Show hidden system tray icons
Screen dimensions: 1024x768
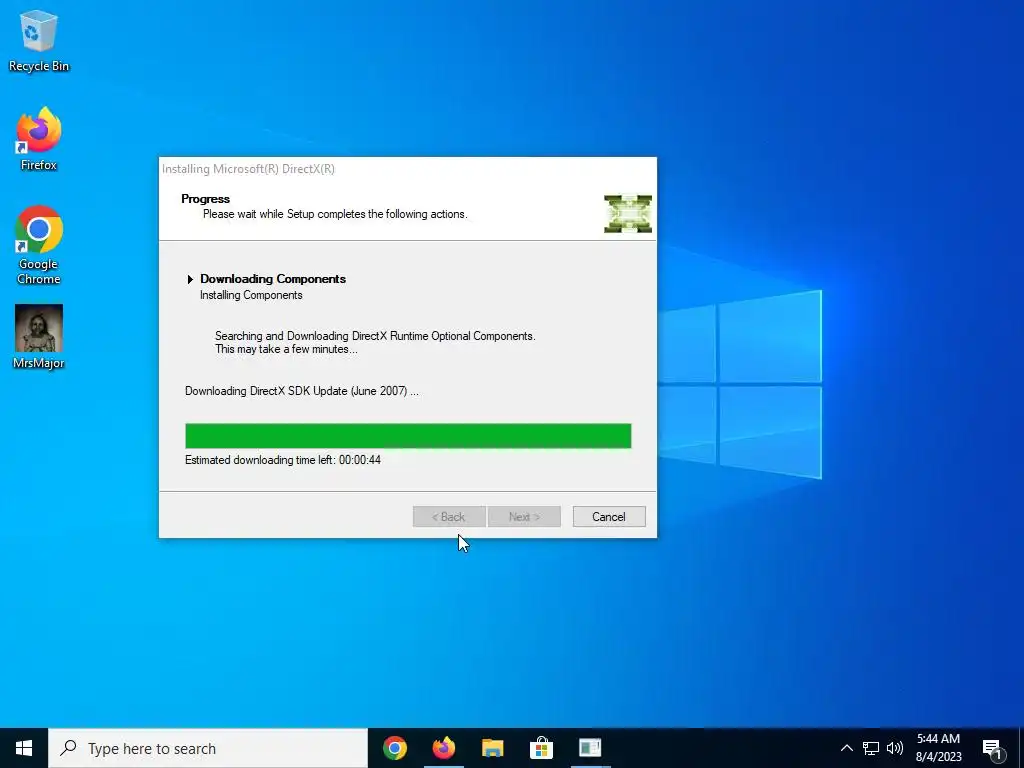click(x=846, y=748)
